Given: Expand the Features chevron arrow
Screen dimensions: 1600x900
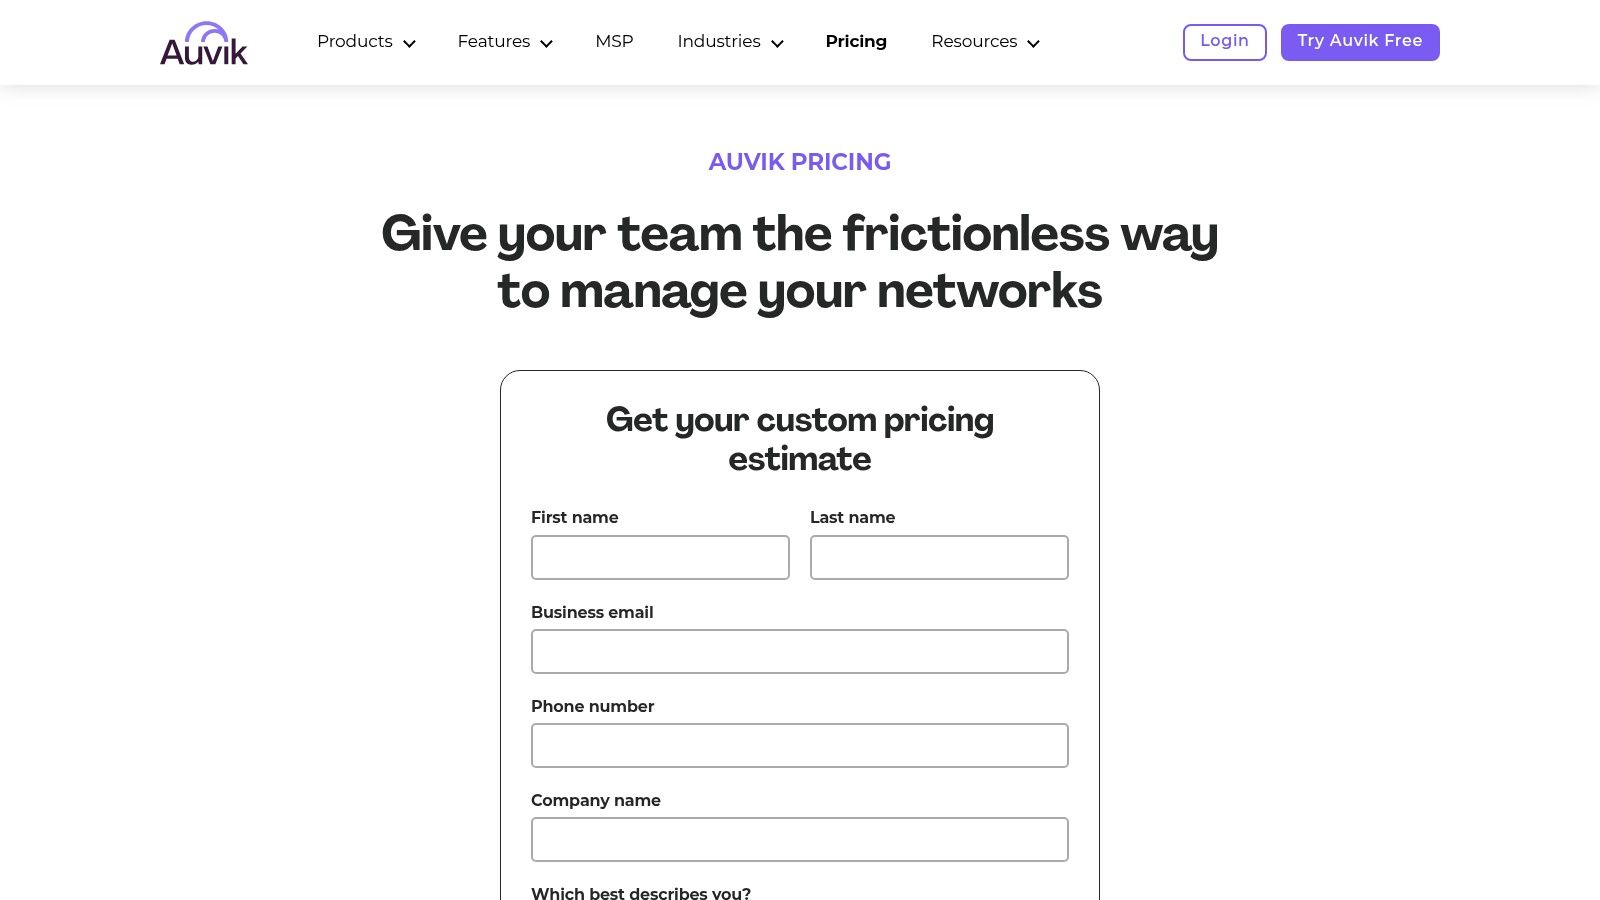Looking at the screenshot, I should [546, 43].
